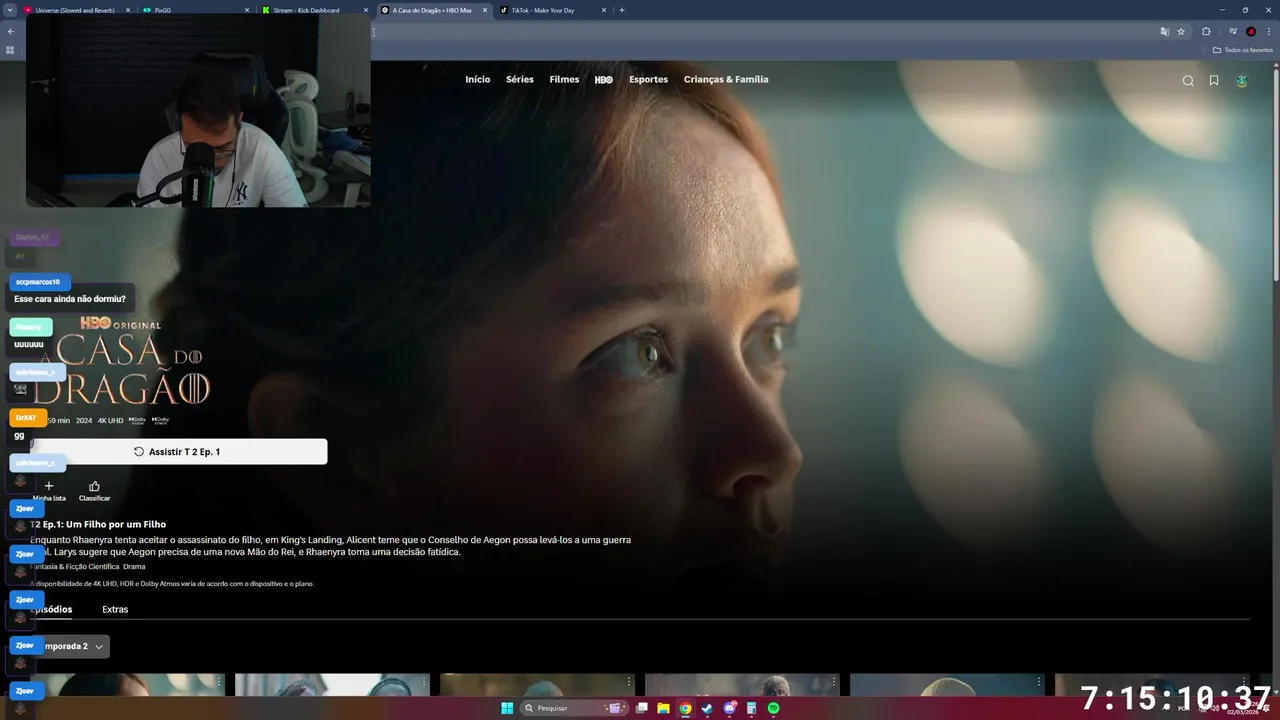Close the Stream - Kick Dashboard tab
Screen dimensions: 1280x720
367,10
